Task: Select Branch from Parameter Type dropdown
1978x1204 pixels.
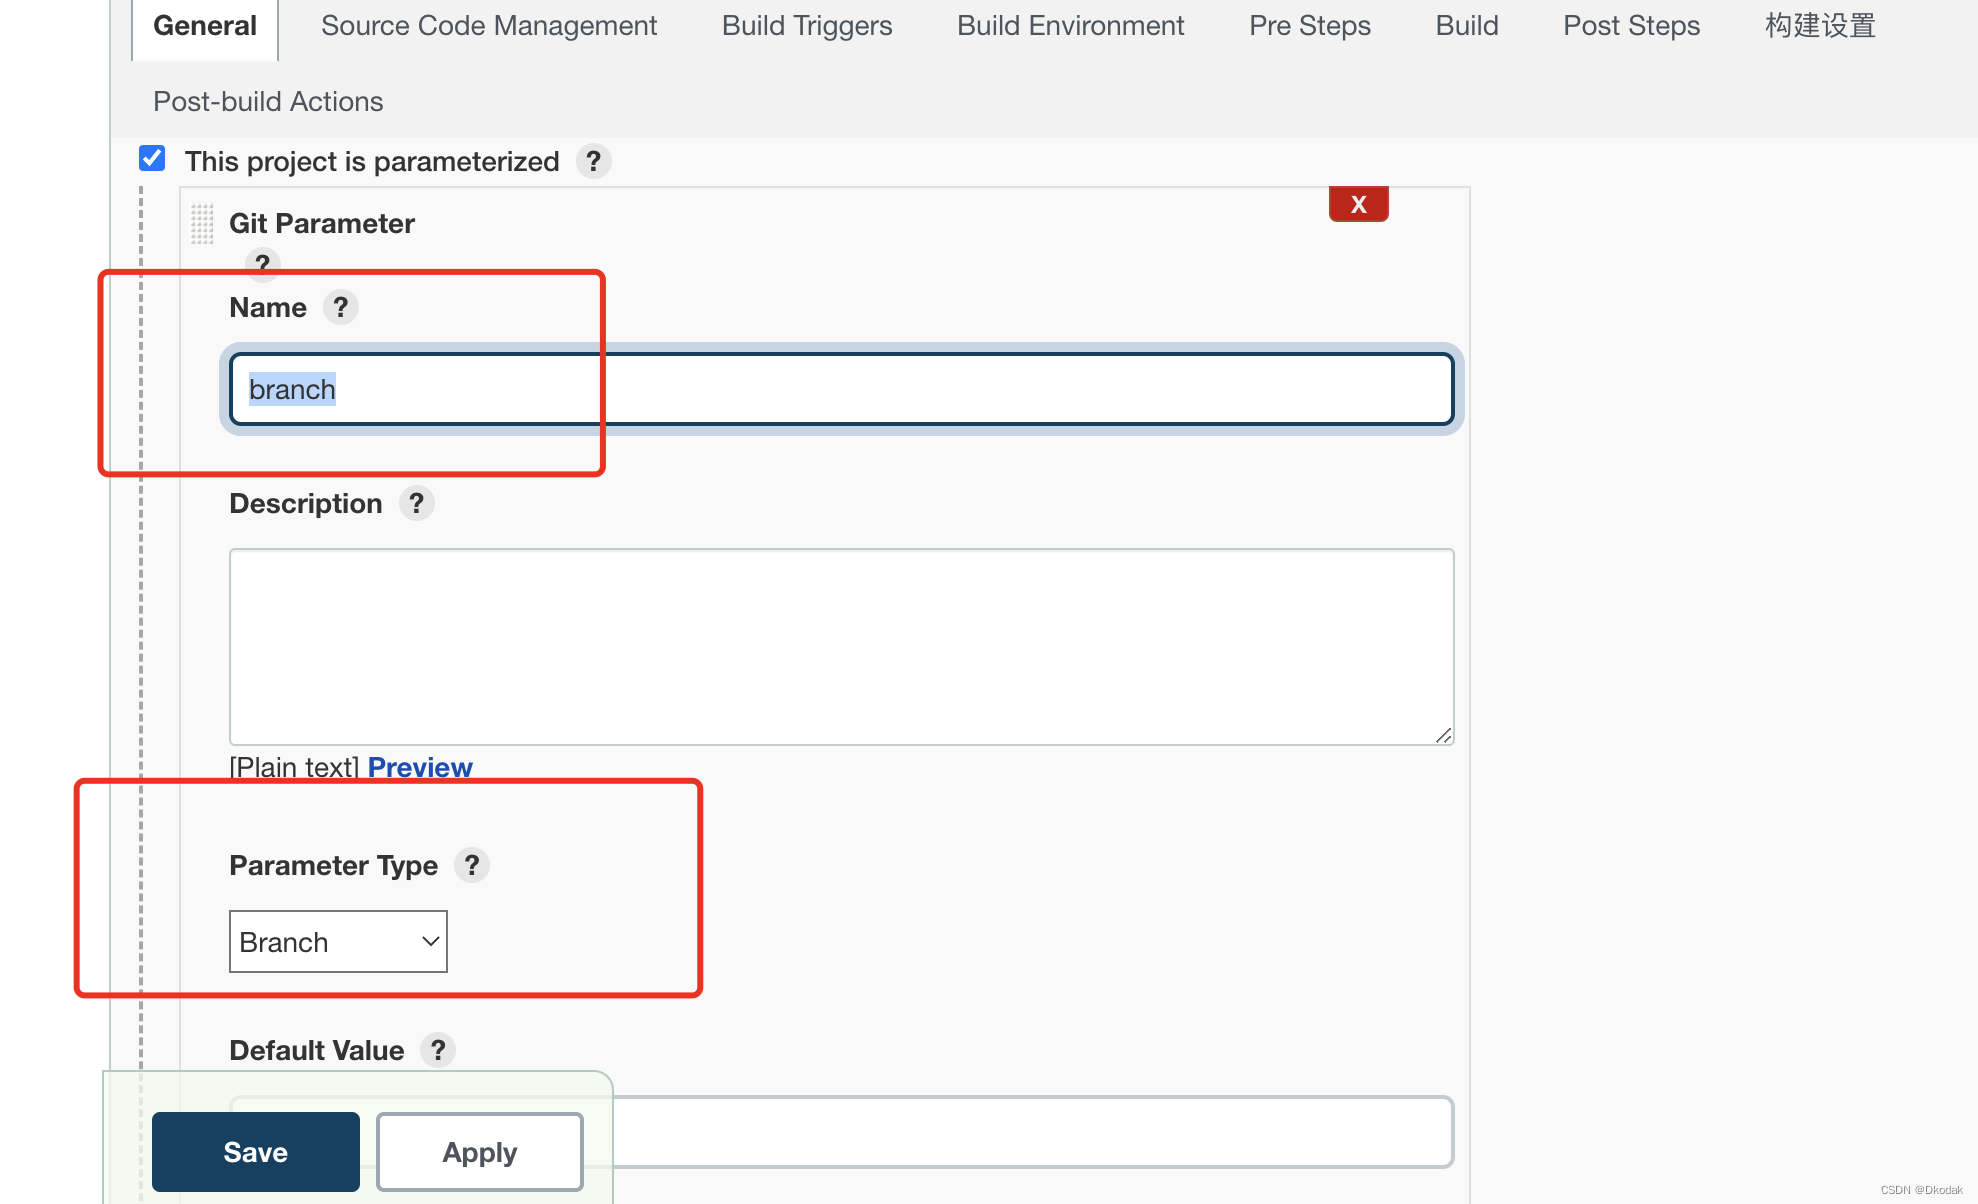Action: [338, 940]
